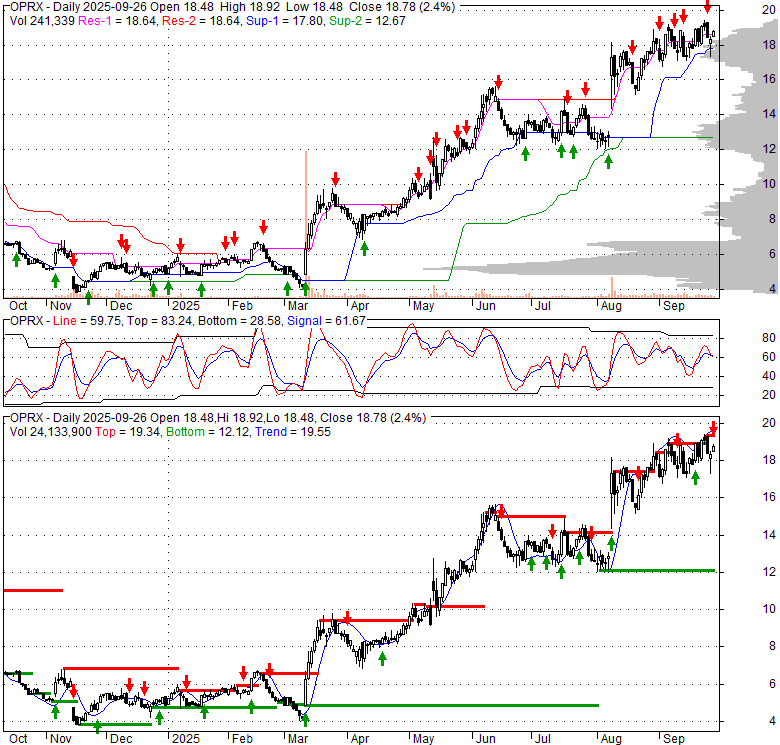Click the 'Vol 241,339' text in top chart
This screenshot has width=780, height=745.
point(42,21)
